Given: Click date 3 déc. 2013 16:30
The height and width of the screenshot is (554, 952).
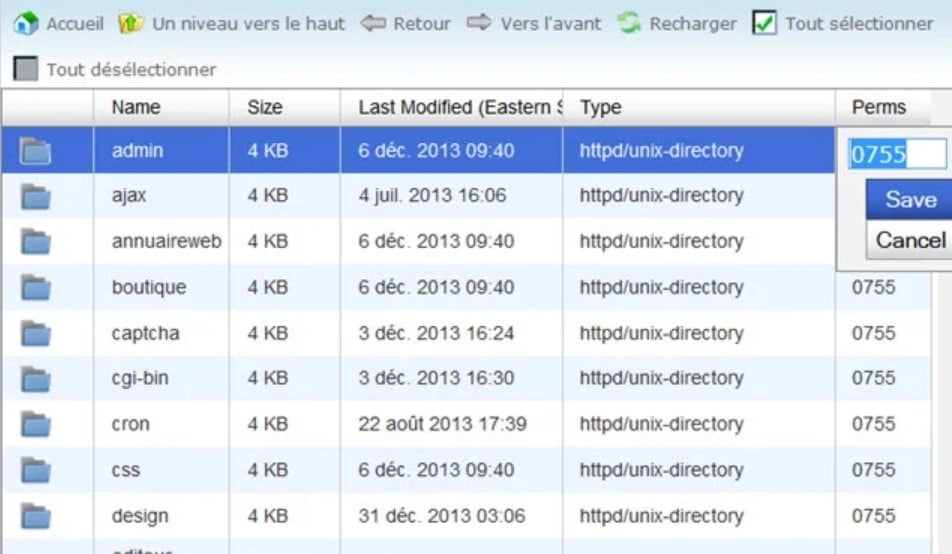Looking at the screenshot, I should click(436, 378).
